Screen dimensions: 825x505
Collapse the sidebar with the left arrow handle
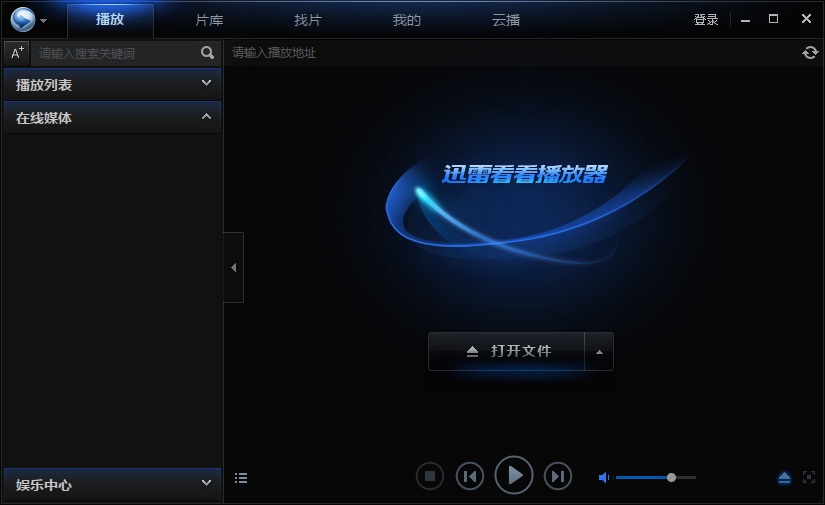(234, 267)
